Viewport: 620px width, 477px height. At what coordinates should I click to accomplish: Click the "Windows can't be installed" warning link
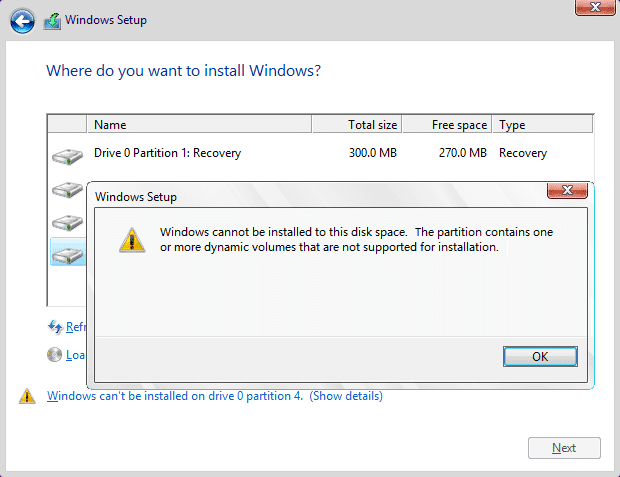point(175,396)
